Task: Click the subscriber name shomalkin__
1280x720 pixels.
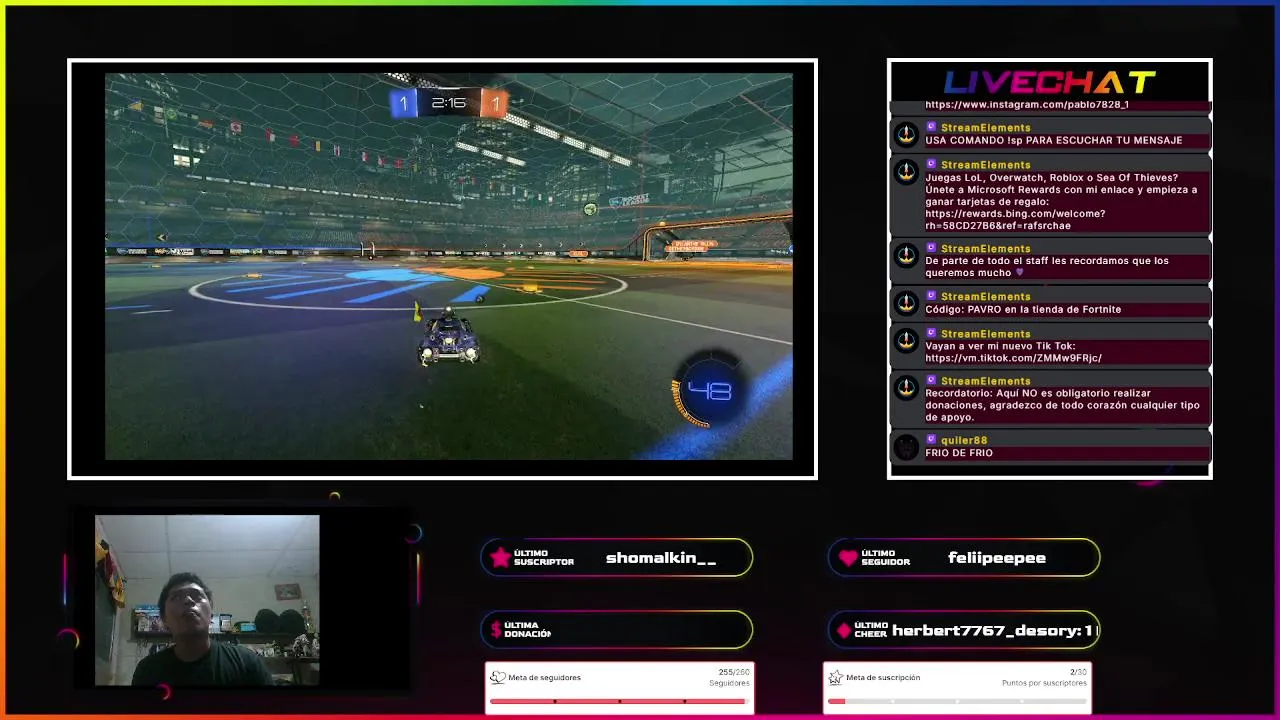Action: coord(661,558)
